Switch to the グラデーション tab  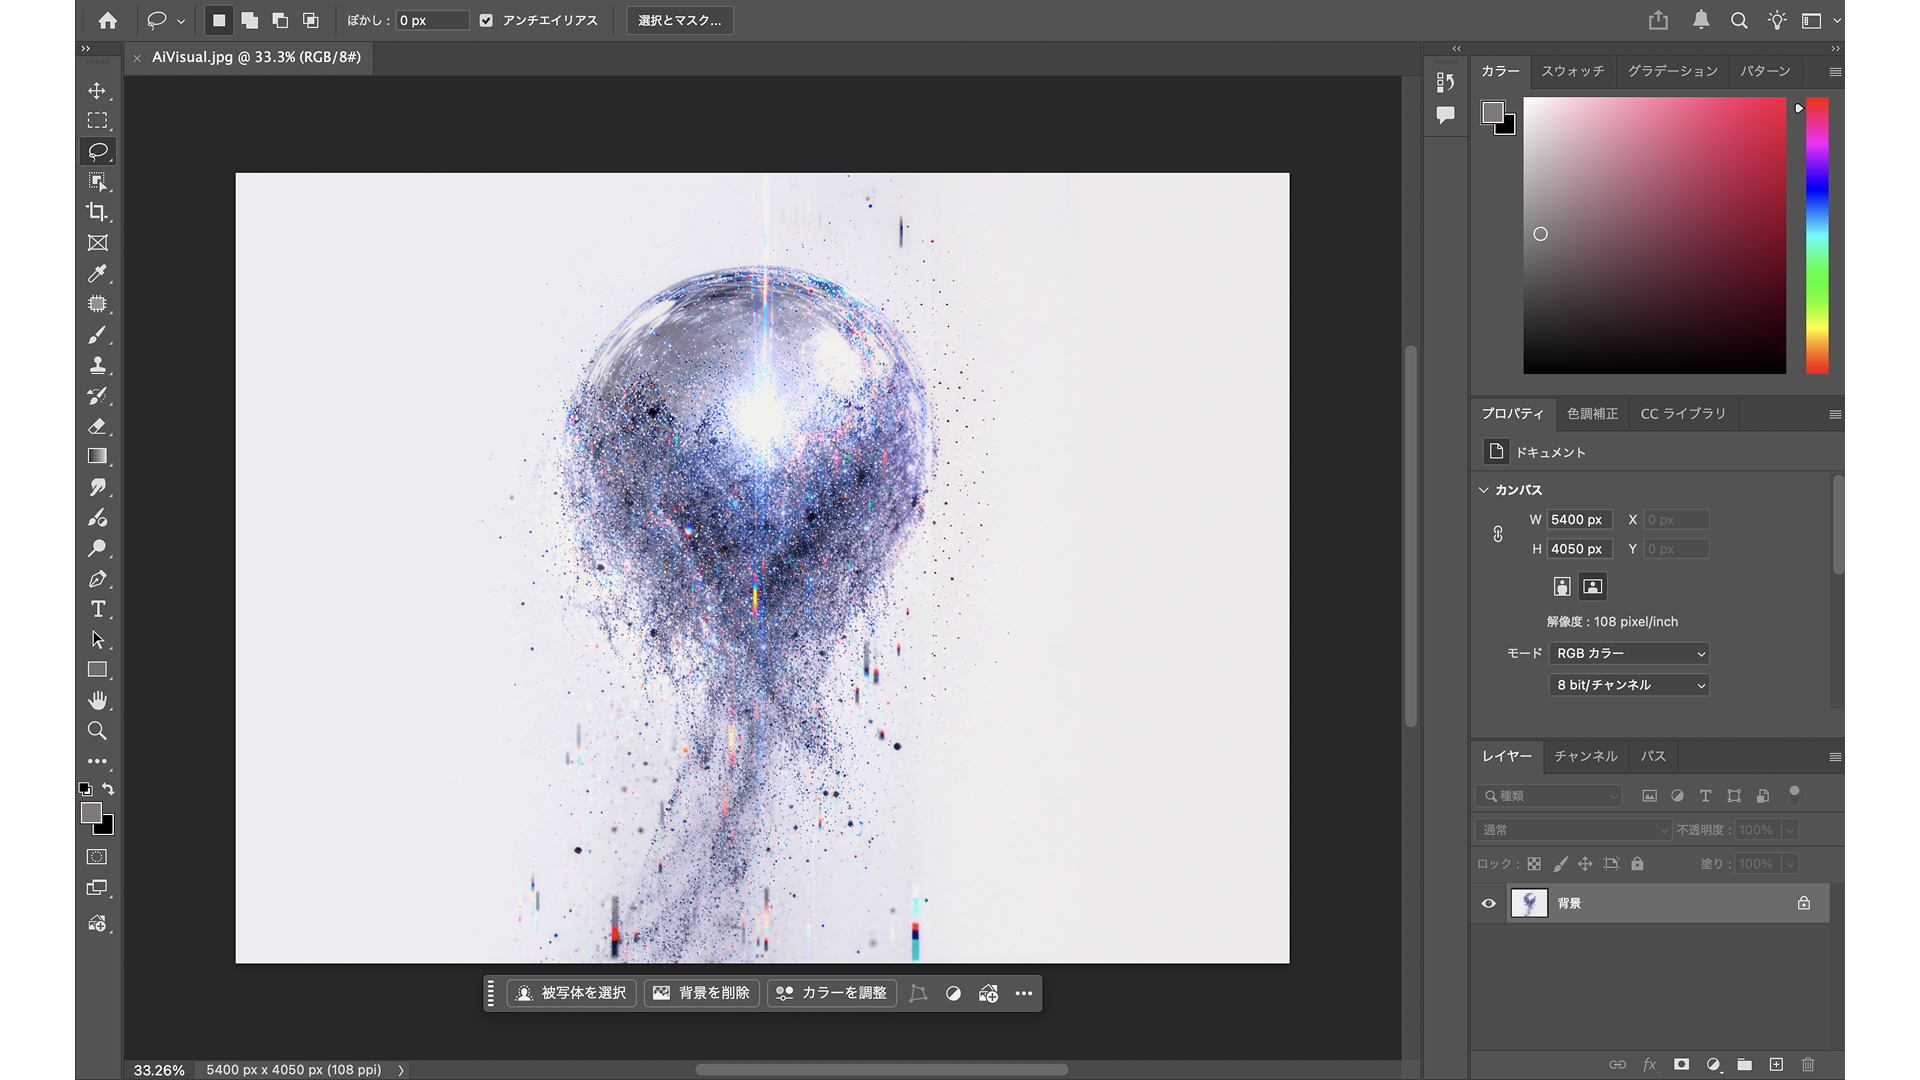point(1672,71)
